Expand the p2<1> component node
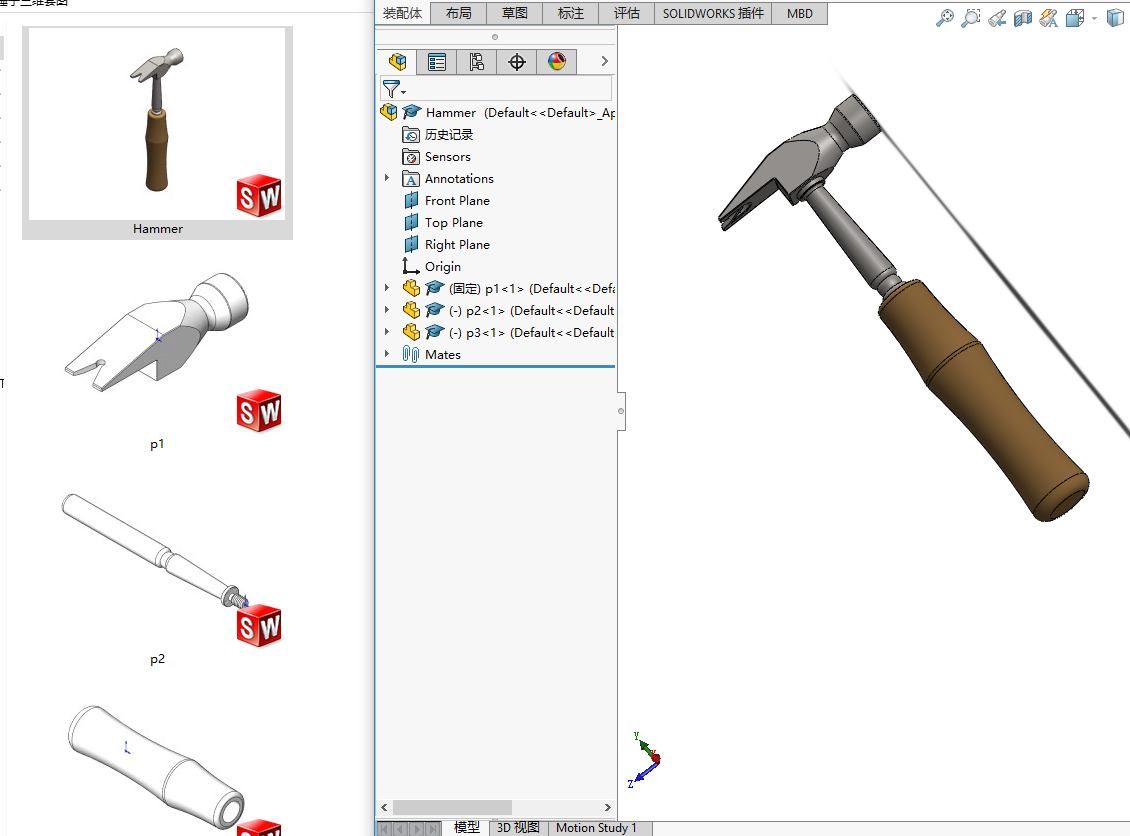 pyautogui.click(x=387, y=310)
